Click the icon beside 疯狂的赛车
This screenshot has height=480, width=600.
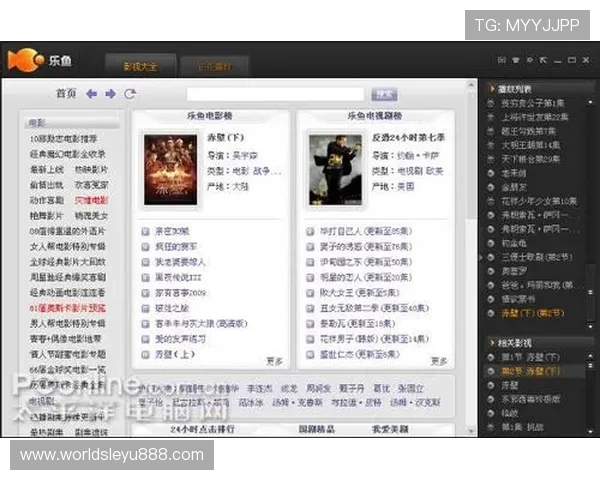point(145,247)
